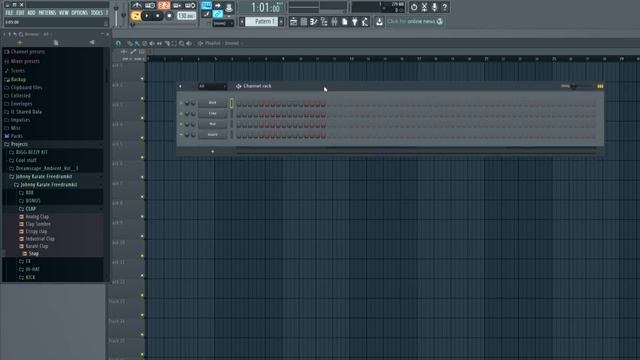Mute the Kick channel green LED
The height and width of the screenshot is (360, 640).
[181, 103]
